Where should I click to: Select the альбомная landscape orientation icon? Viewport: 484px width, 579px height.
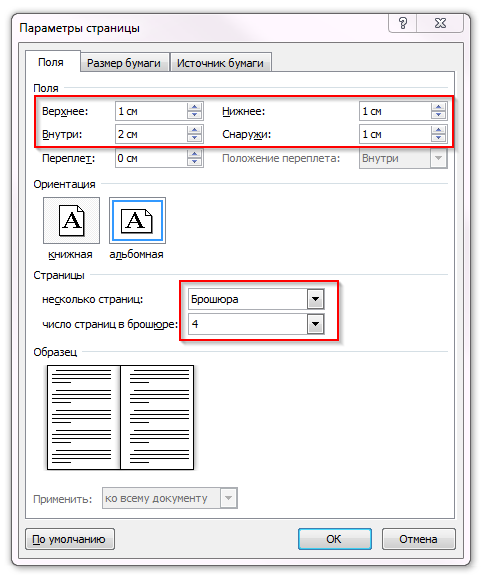[x=137, y=220]
